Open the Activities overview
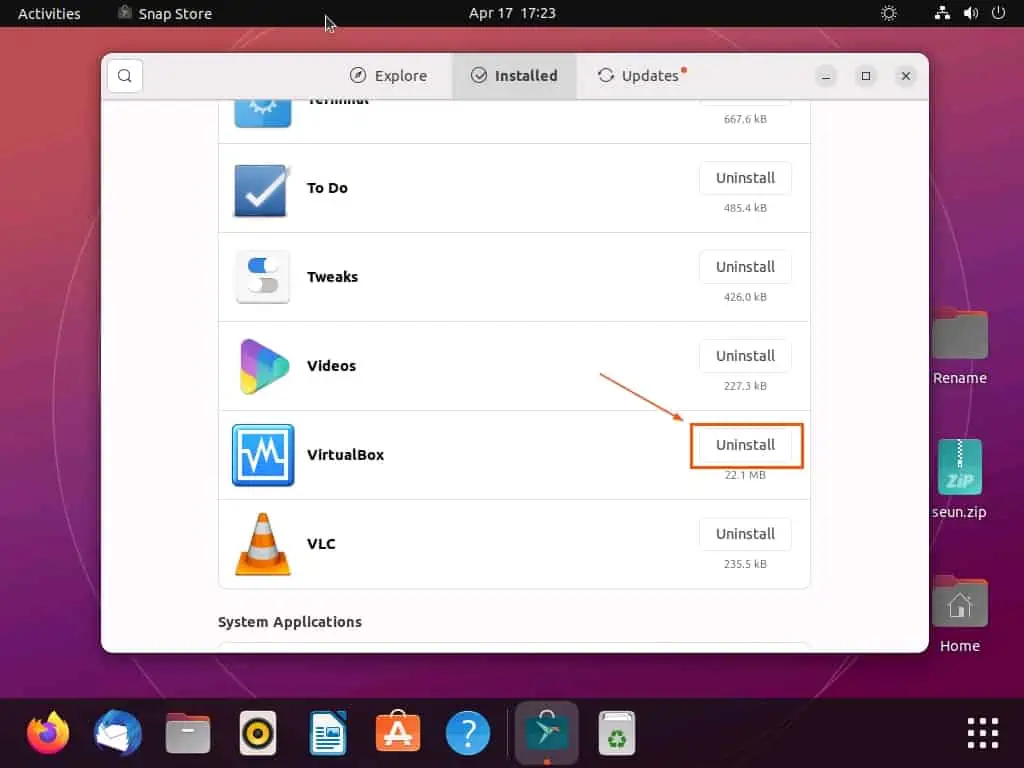The height and width of the screenshot is (768, 1024). click(x=49, y=13)
